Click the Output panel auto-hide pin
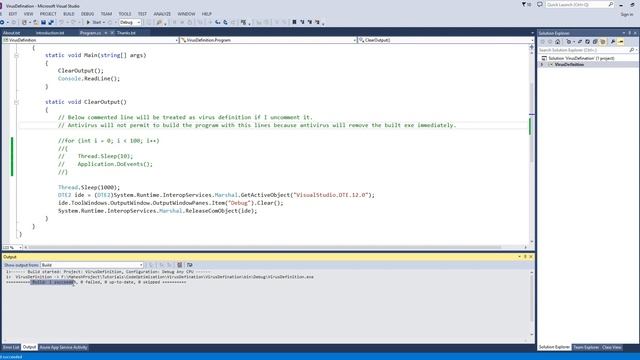The width and height of the screenshot is (640, 360). pyautogui.click(x=525, y=257)
